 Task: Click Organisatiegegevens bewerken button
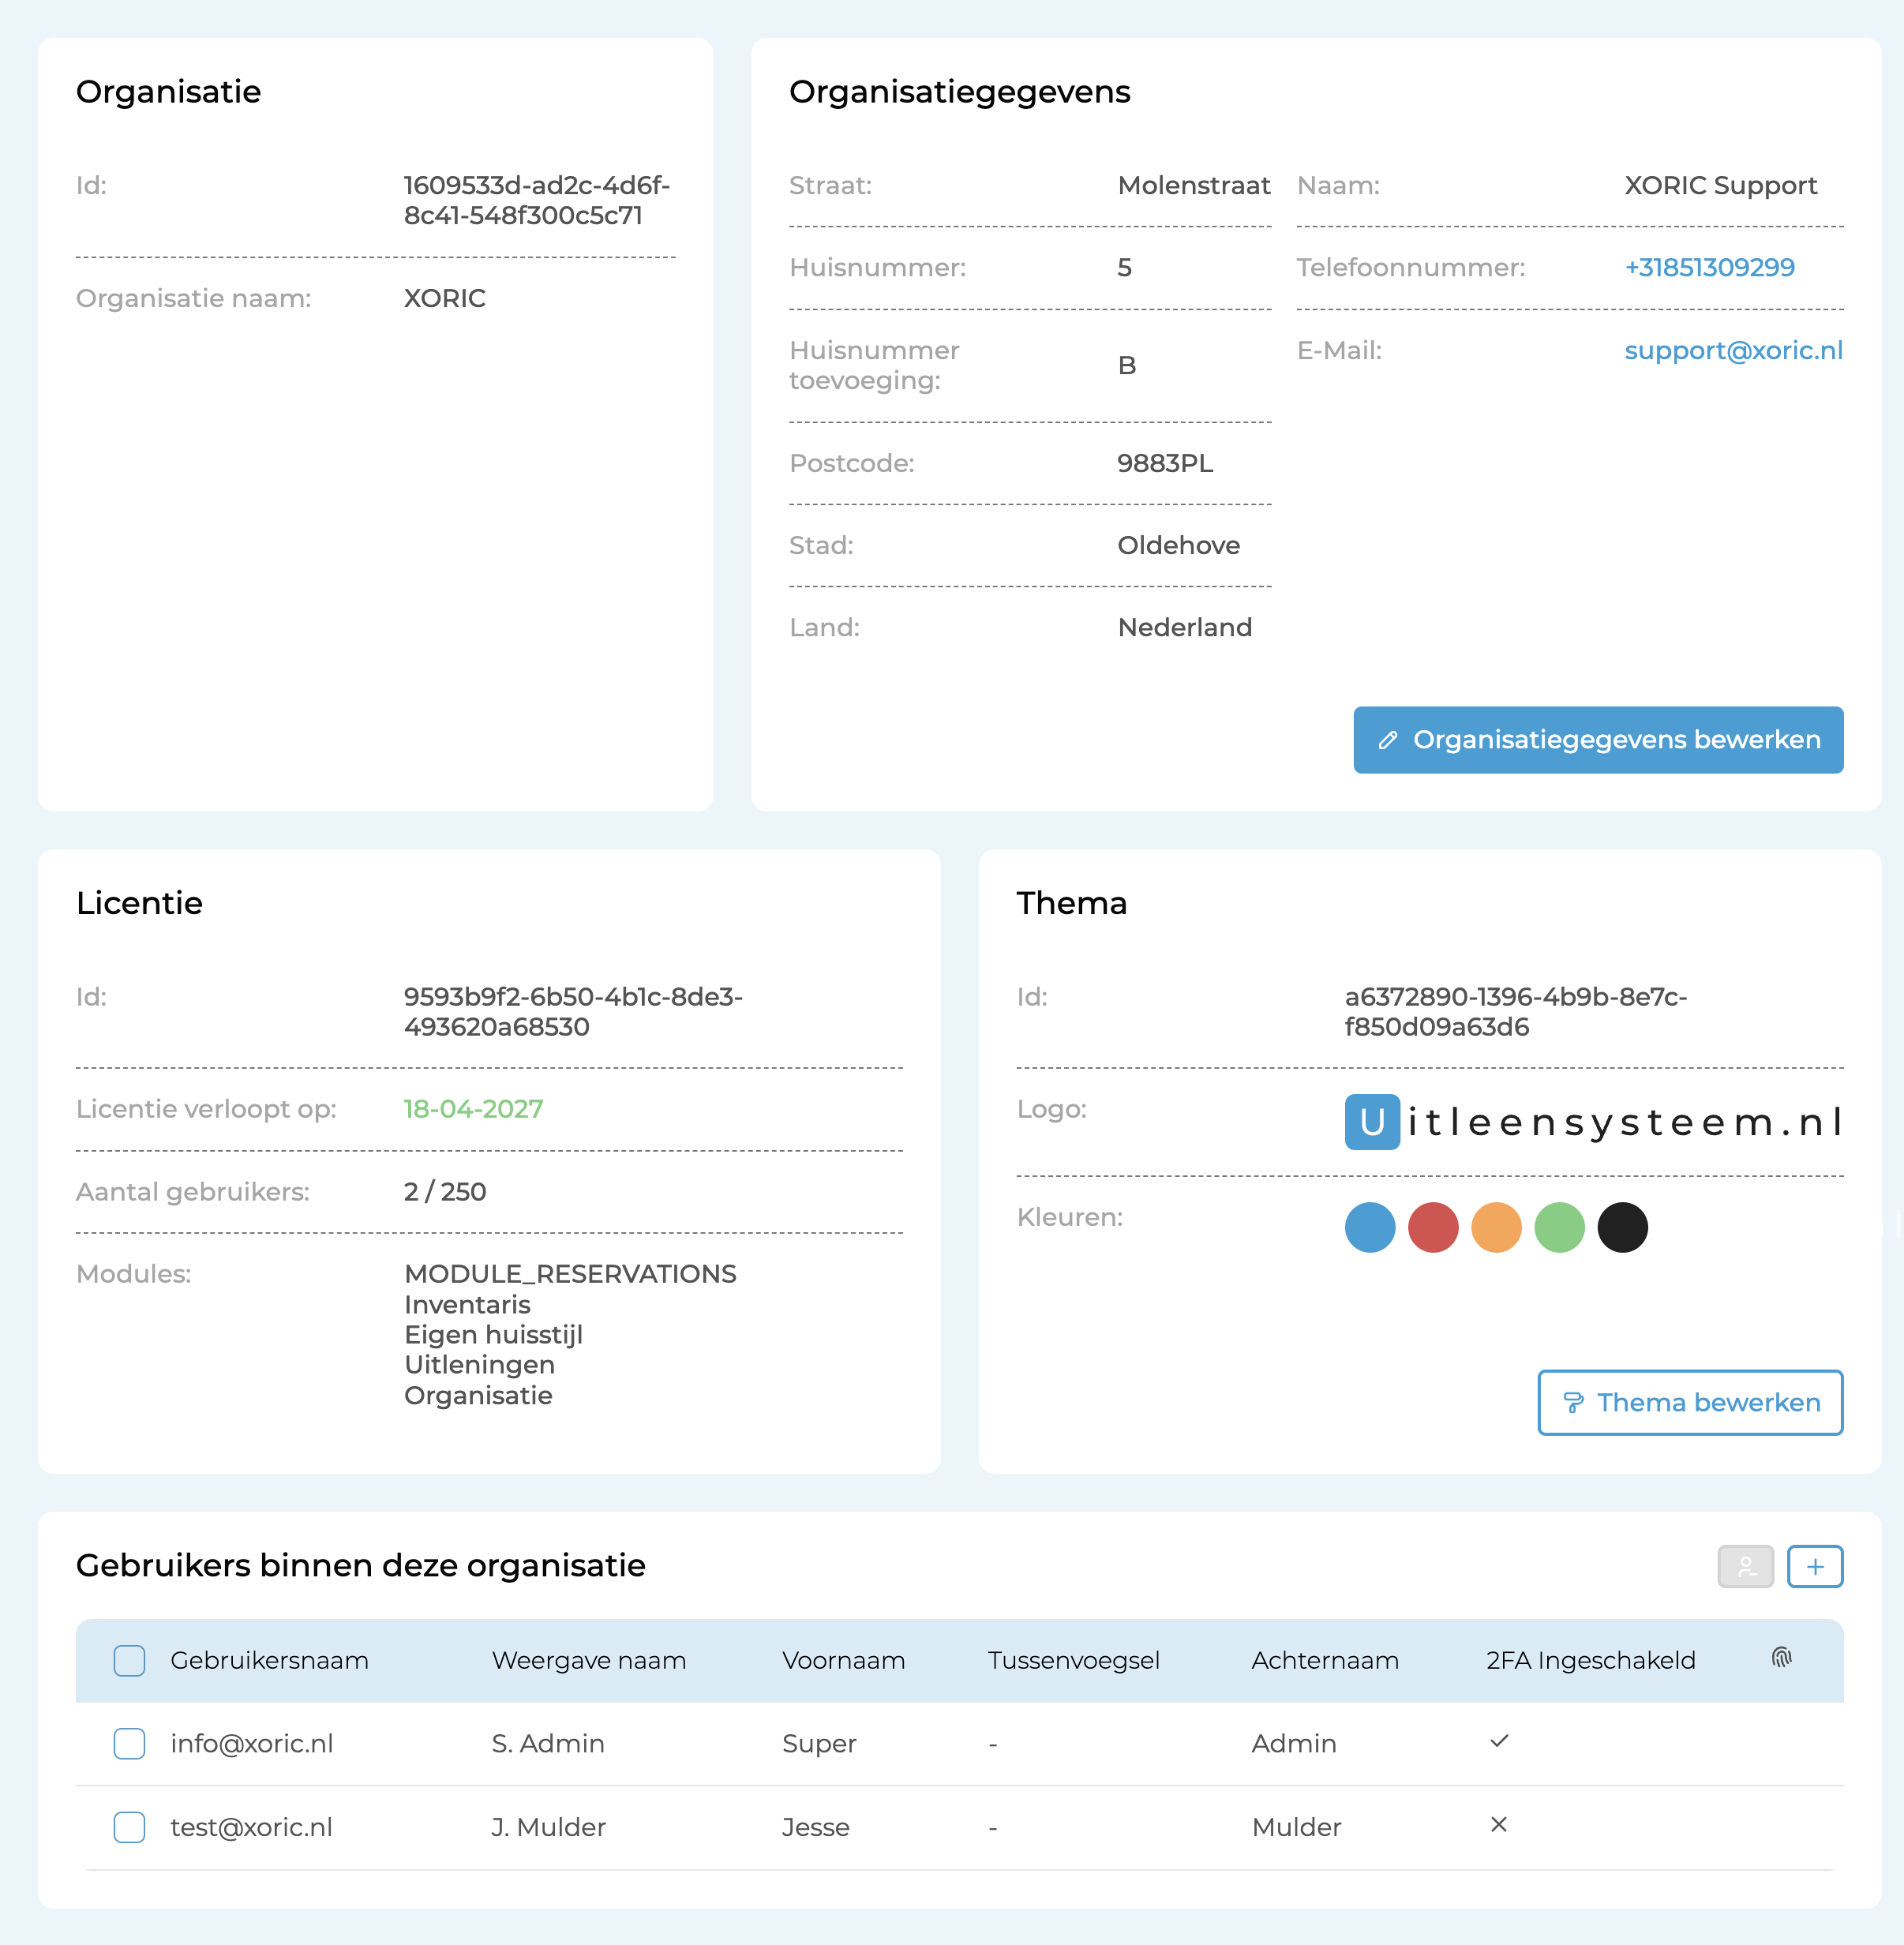click(1598, 740)
